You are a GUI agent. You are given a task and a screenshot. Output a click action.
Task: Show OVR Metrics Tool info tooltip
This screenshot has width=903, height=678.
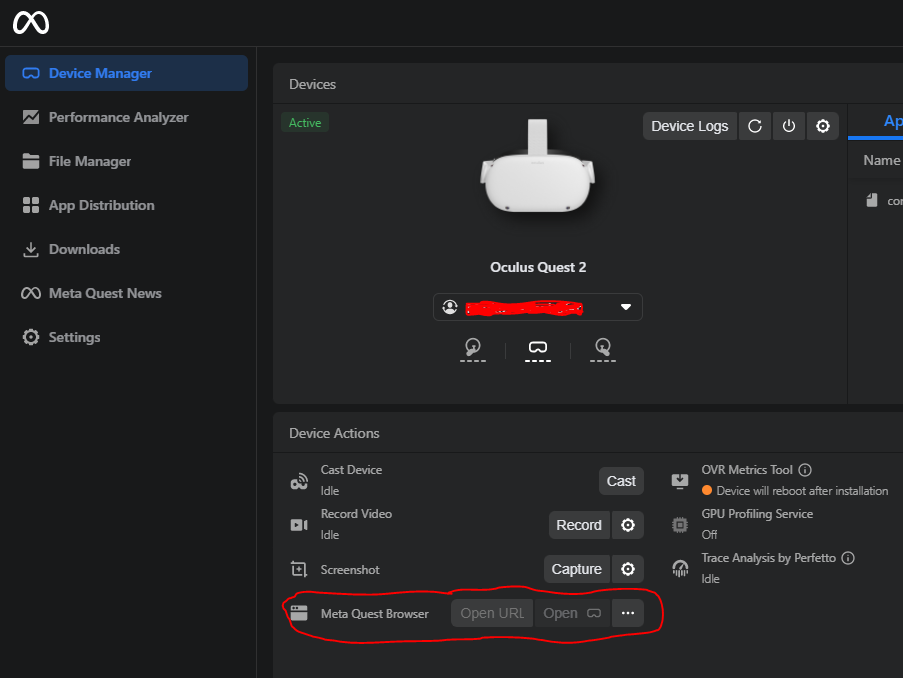[805, 470]
